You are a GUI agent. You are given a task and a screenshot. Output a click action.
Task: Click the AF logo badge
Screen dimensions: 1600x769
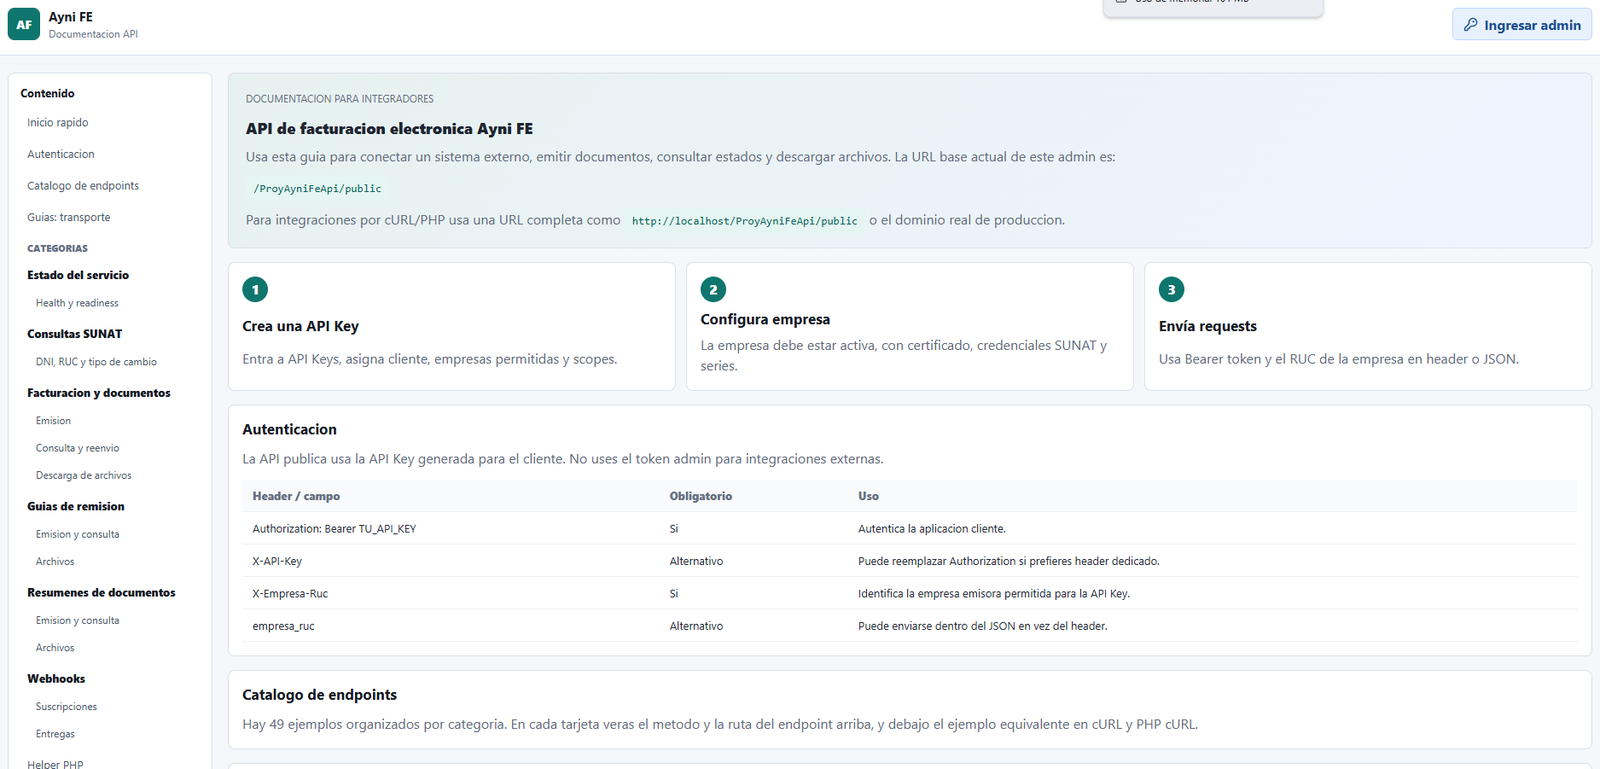point(24,24)
